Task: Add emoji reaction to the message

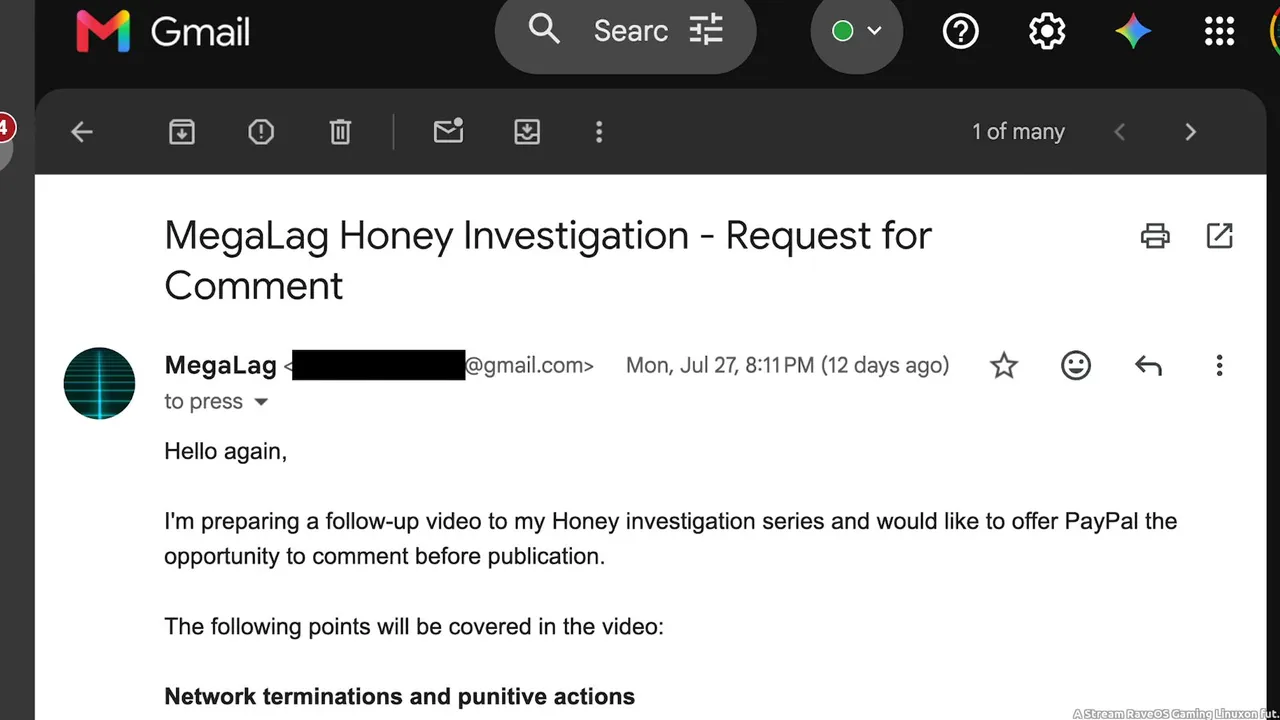Action: coord(1076,366)
